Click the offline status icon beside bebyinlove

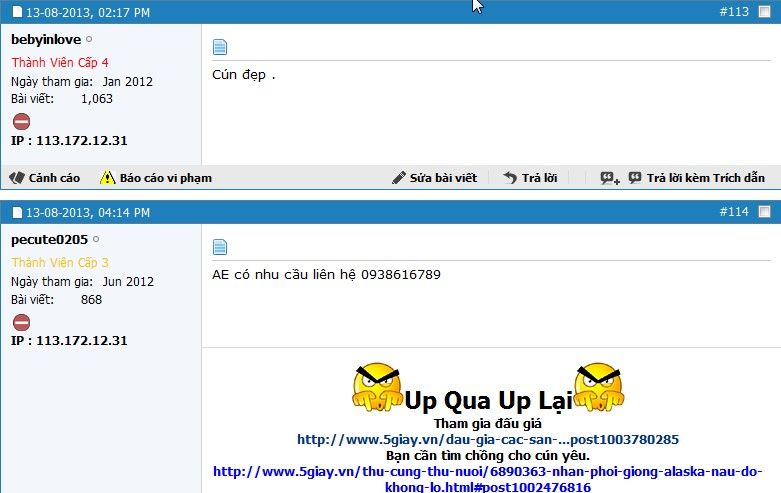click(89, 40)
